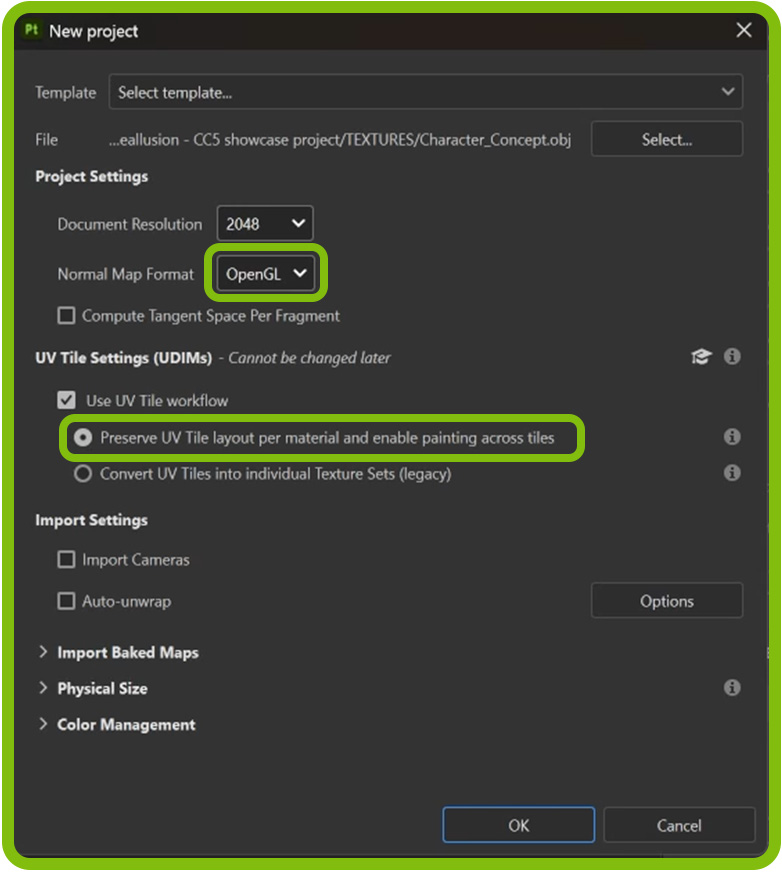Select Preserve UV Tile layout per material option
Viewport: 782px width, 872px height.
(83, 438)
